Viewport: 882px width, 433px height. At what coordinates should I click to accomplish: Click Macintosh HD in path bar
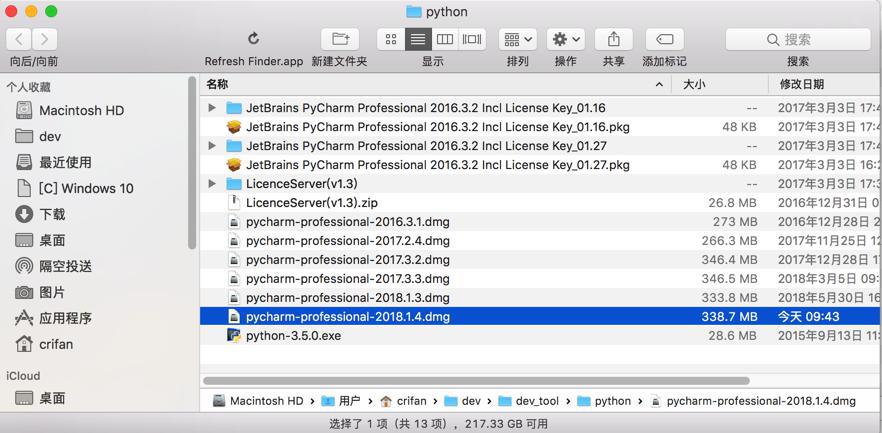tap(258, 401)
